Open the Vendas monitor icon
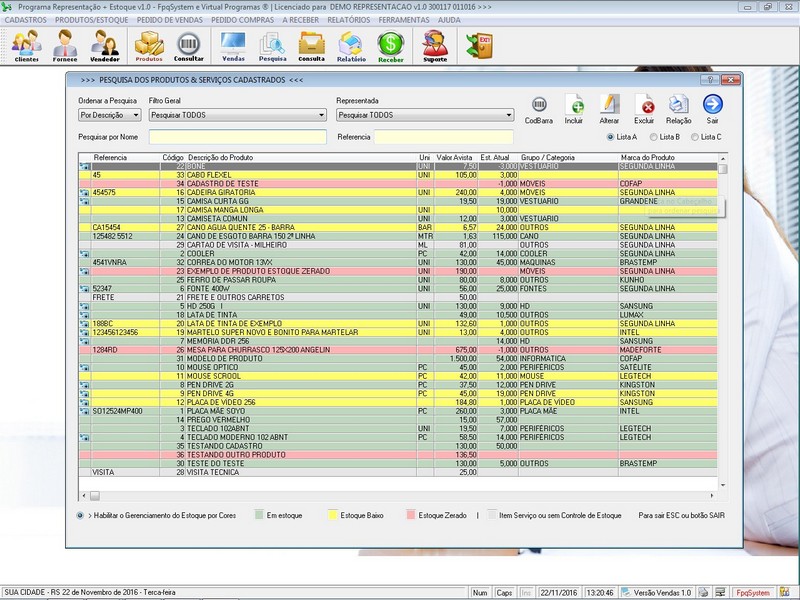 click(x=233, y=45)
